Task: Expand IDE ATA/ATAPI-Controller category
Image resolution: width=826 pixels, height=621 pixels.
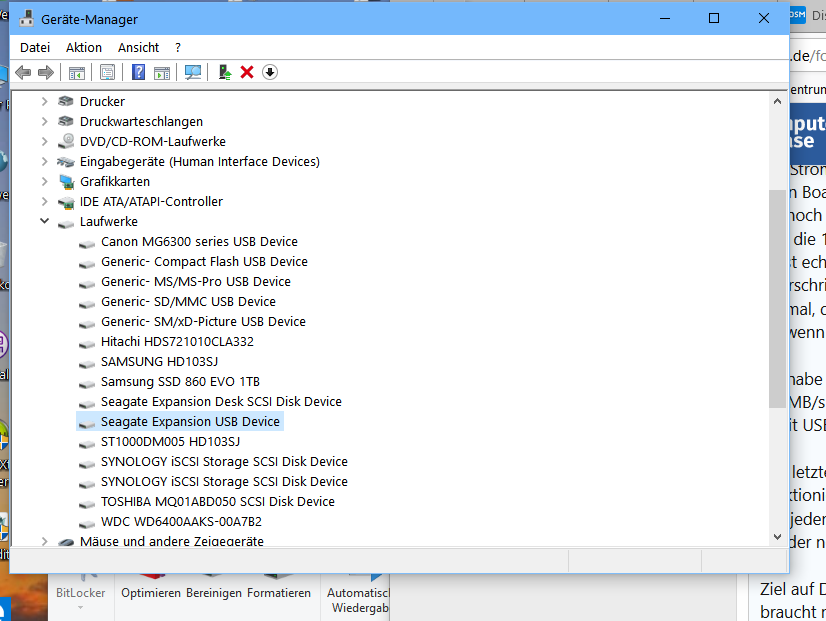Action: point(45,201)
